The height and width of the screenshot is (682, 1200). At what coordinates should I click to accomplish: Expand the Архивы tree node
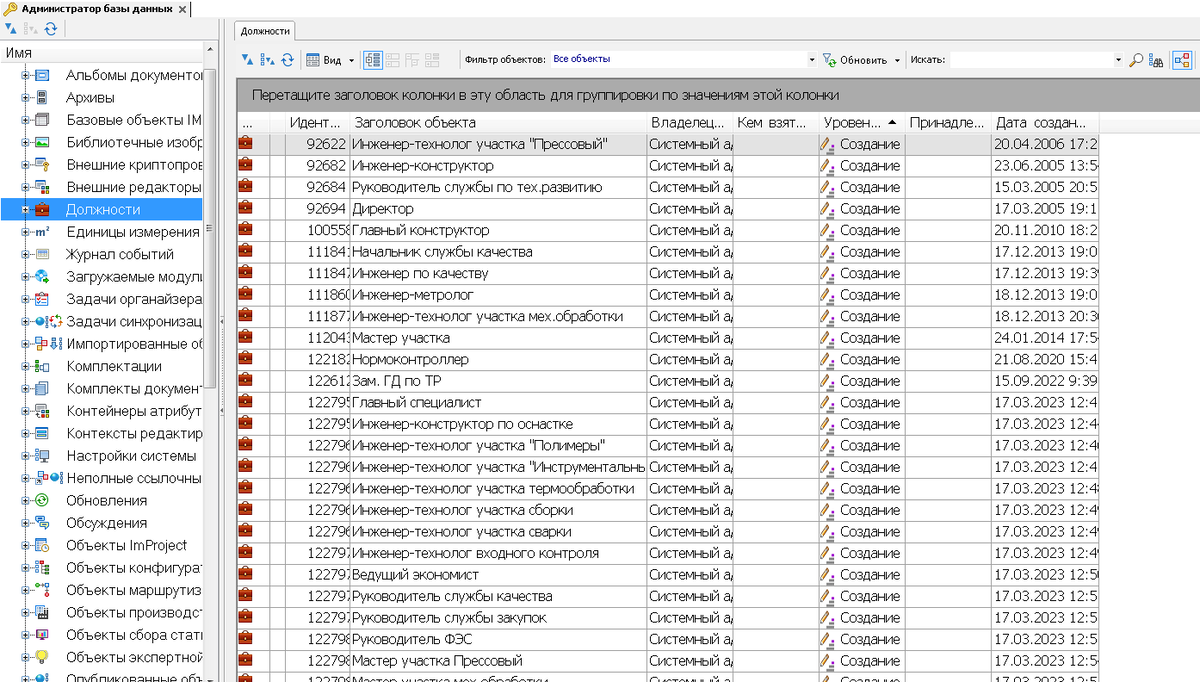coord(25,98)
